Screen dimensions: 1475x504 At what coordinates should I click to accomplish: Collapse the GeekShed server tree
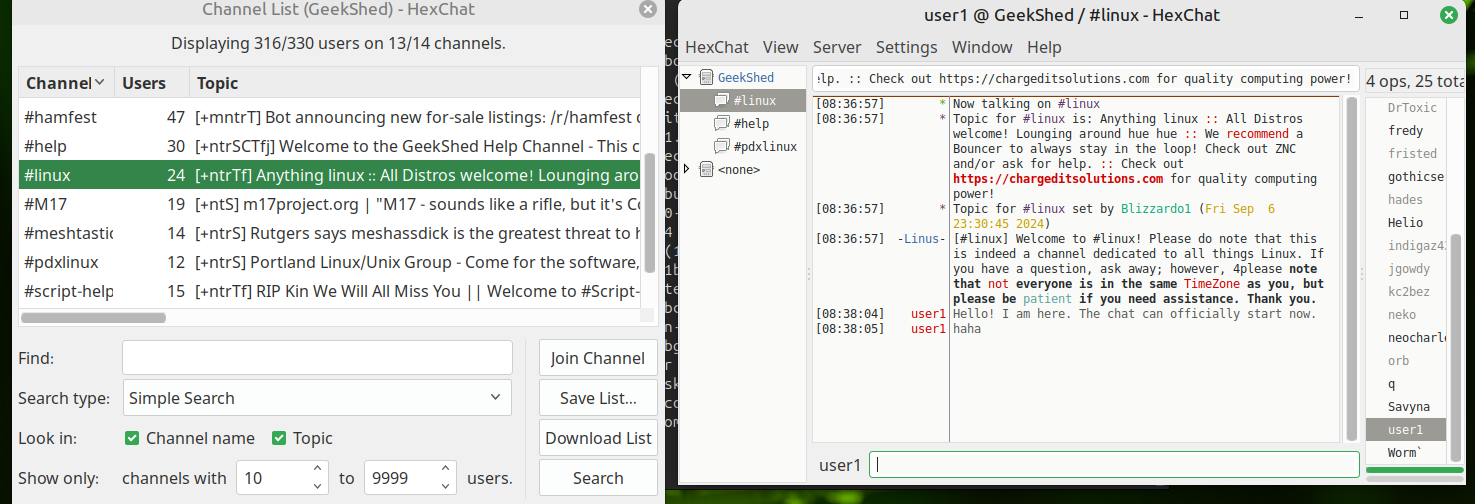pyautogui.click(x=687, y=77)
